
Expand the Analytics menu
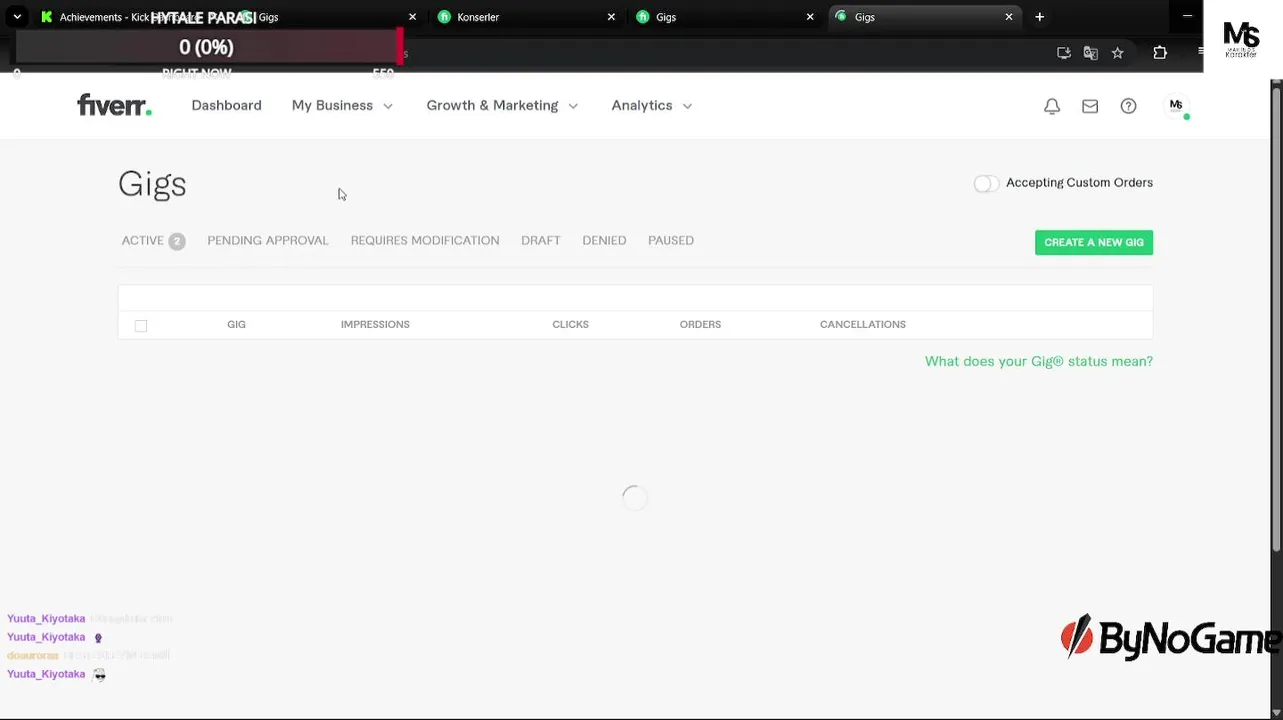pos(652,105)
